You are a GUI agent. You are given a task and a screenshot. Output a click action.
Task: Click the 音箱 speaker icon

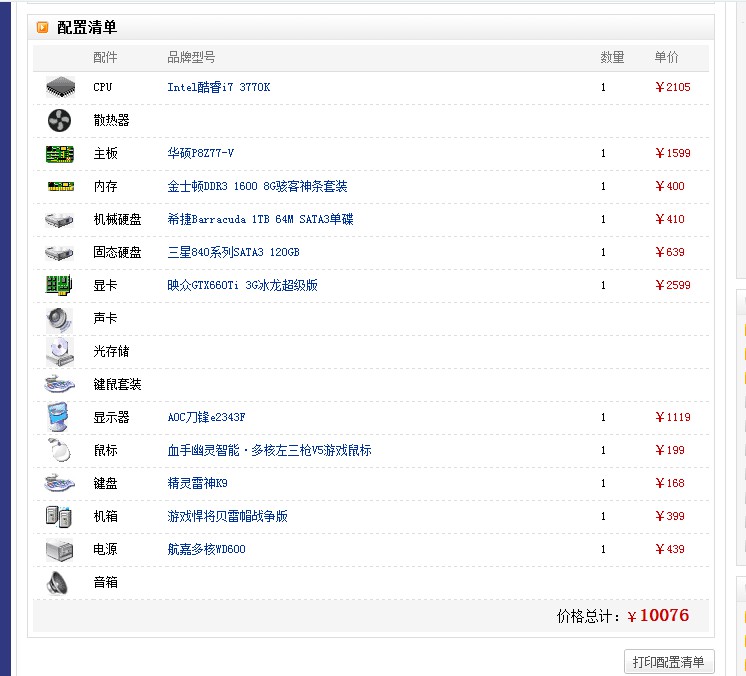(58, 583)
